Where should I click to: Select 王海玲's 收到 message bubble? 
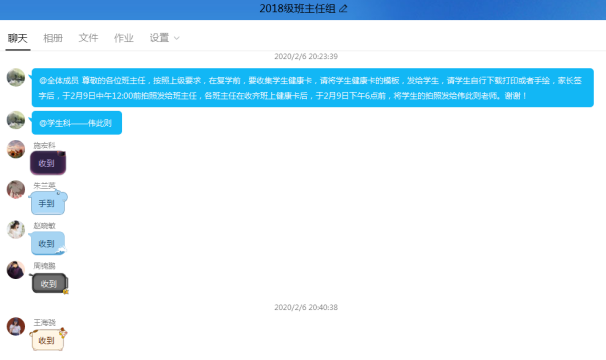pyautogui.click(x=48, y=340)
